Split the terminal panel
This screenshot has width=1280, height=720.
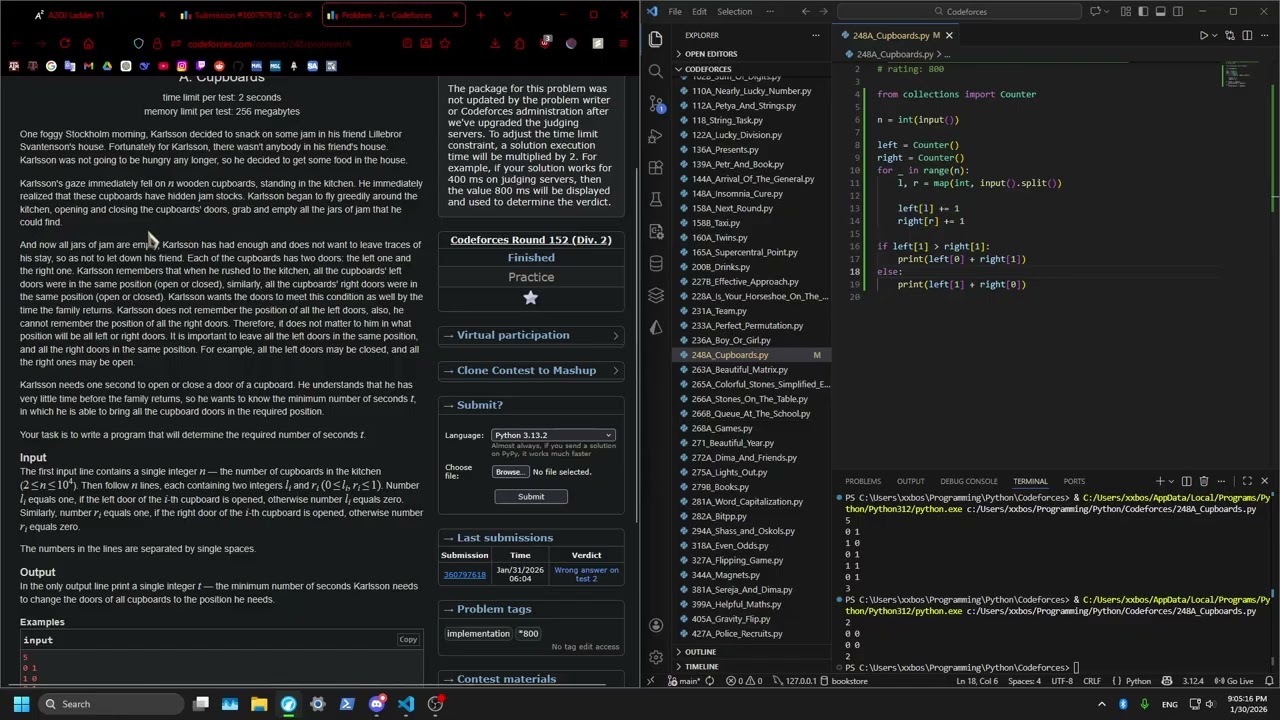tap(1187, 481)
